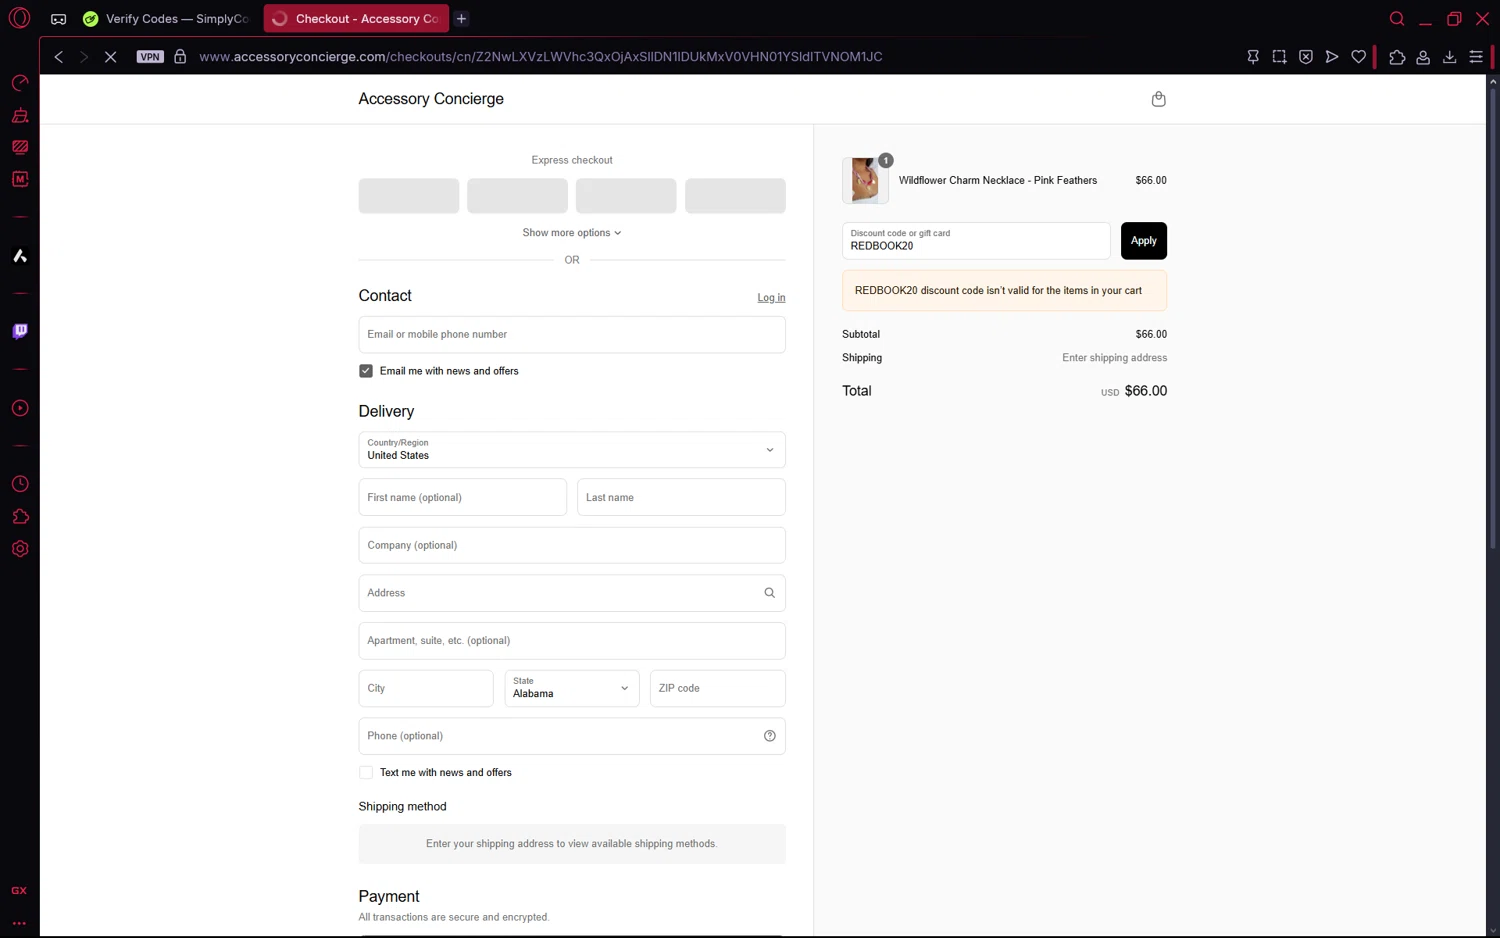The width and height of the screenshot is (1500, 938).
Task: Open the Opera menu logo
Action: coord(19,18)
